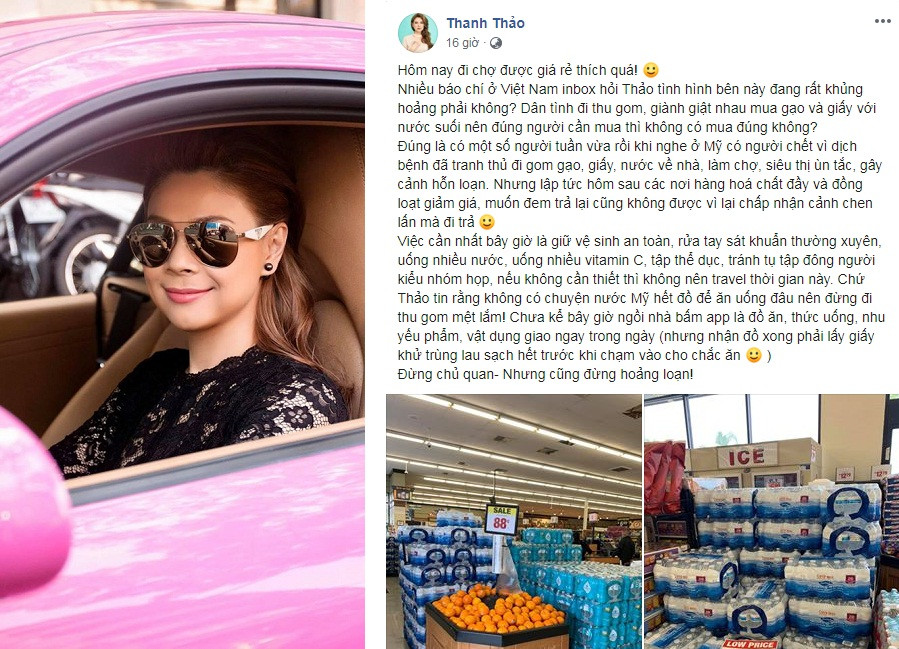899x649 pixels.
Task: Open the ICE freezer water bottles photo
Action: coord(771,521)
